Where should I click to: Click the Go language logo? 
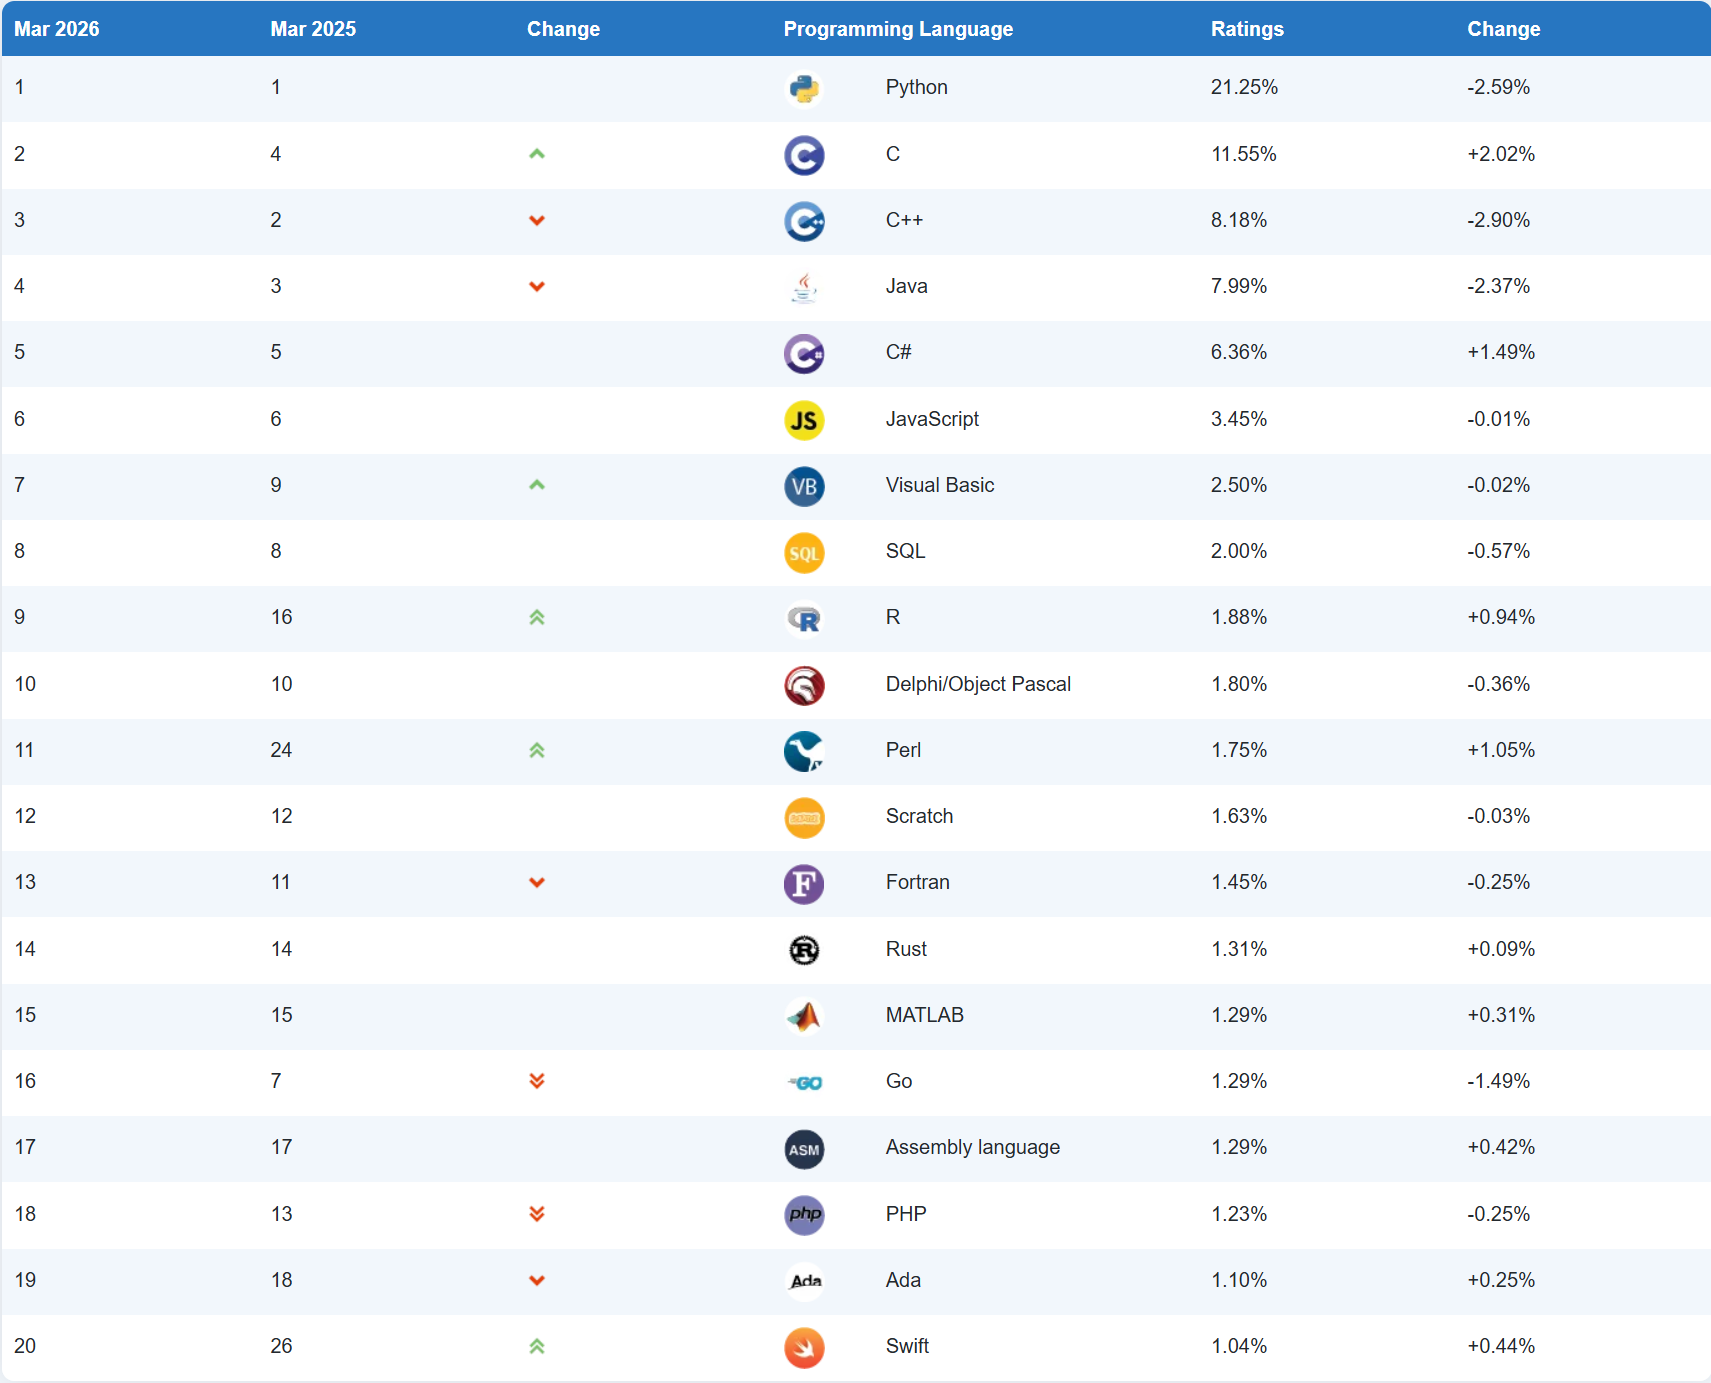pos(805,1083)
